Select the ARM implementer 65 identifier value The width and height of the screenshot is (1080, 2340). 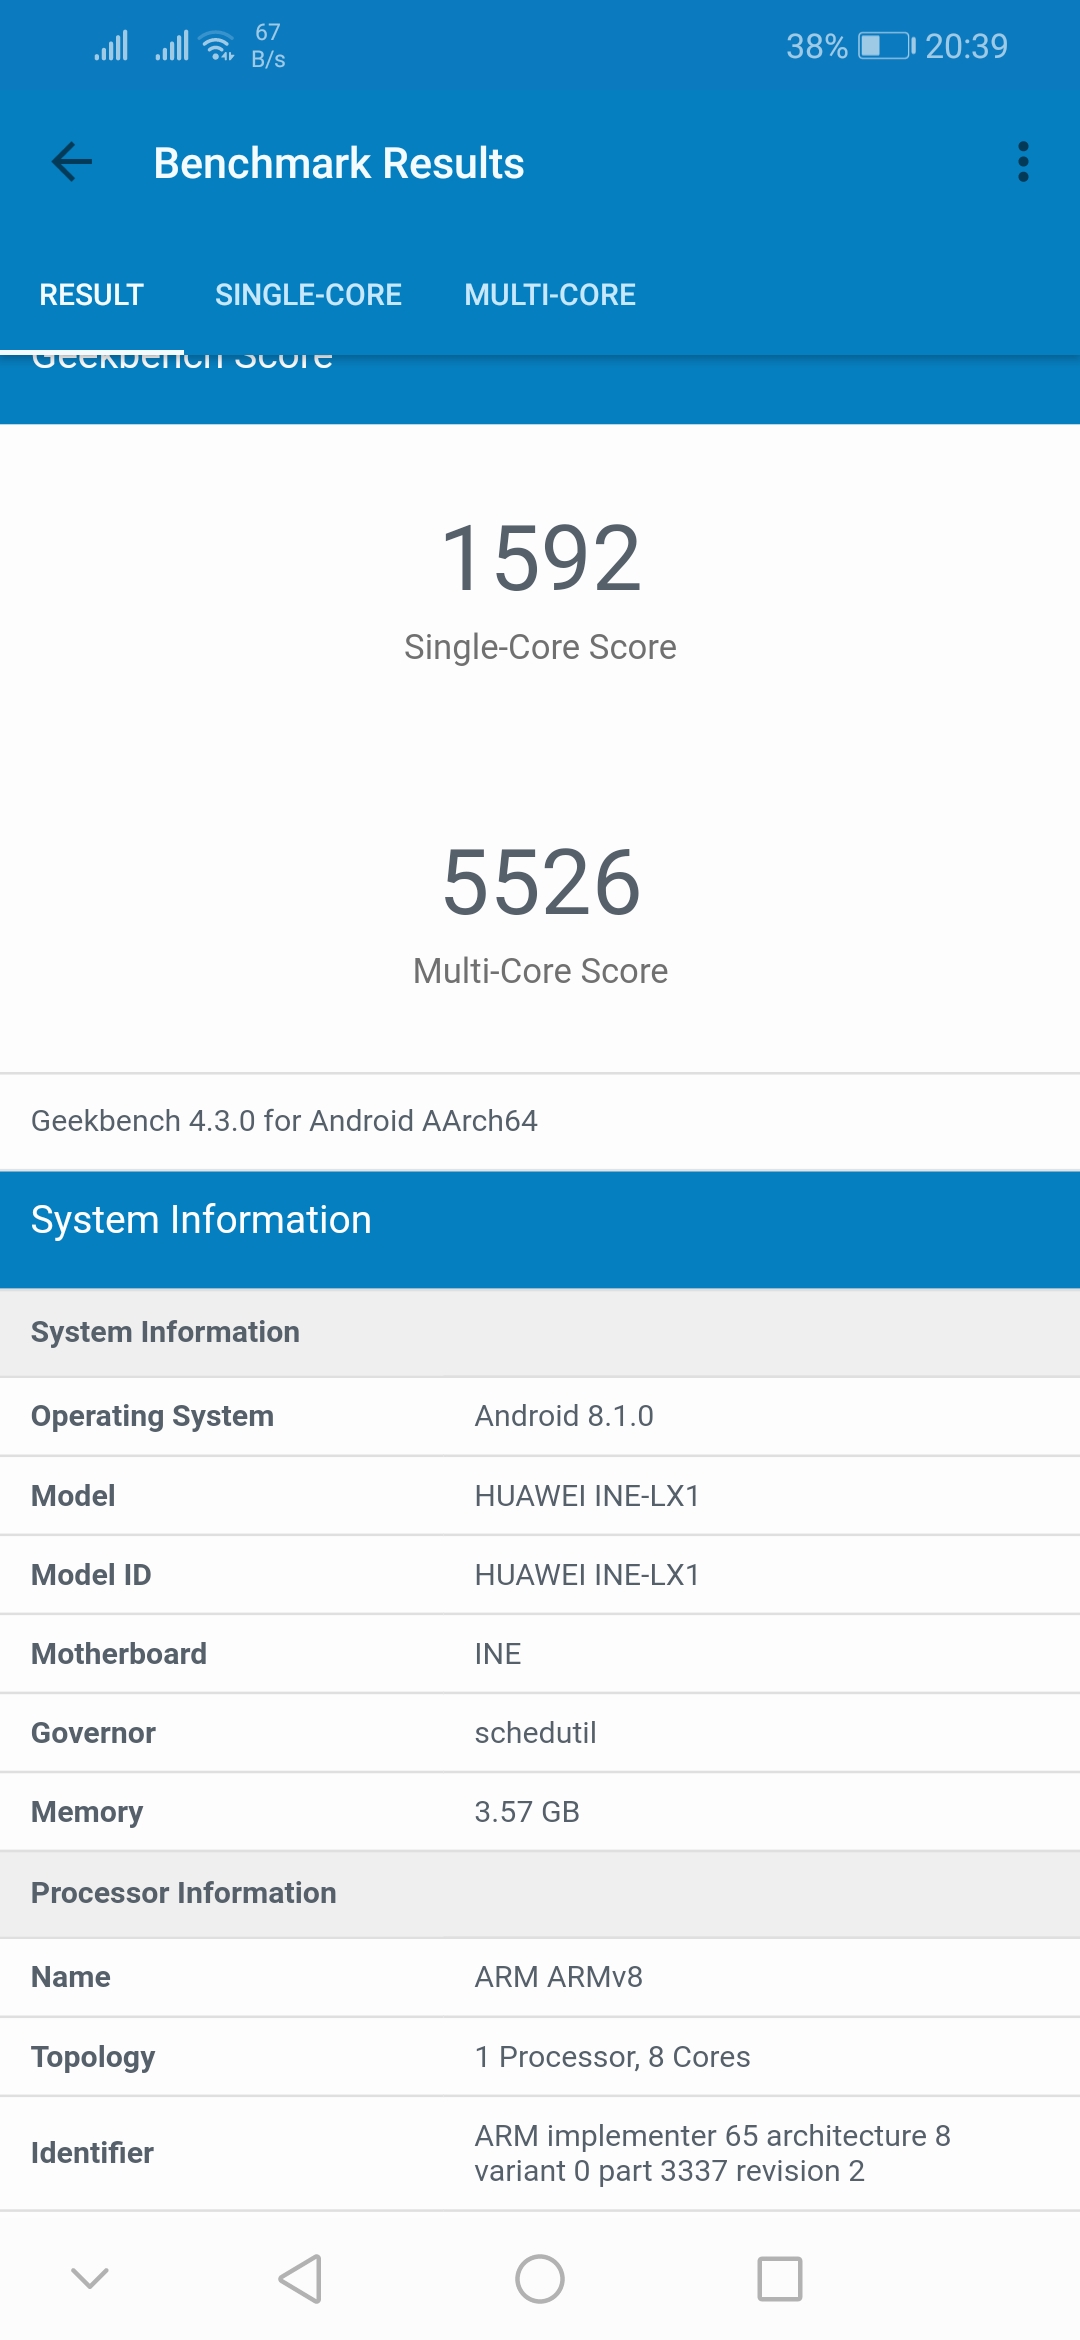pyautogui.click(x=712, y=2153)
